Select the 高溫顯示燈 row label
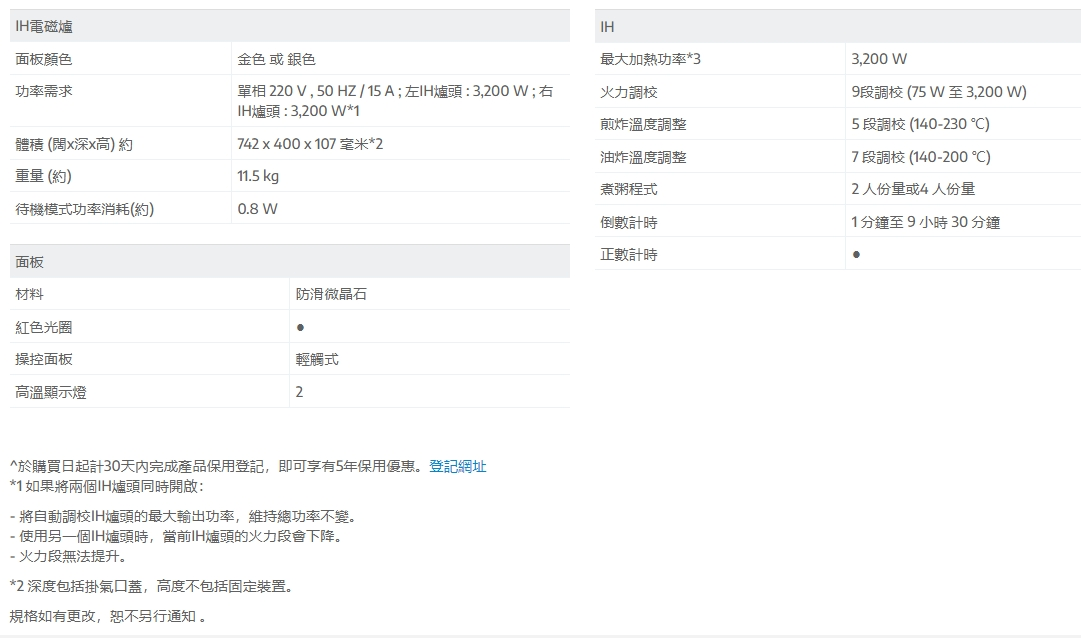Image resolution: width=1081 pixels, height=638 pixels. click(x=51, y=393)
